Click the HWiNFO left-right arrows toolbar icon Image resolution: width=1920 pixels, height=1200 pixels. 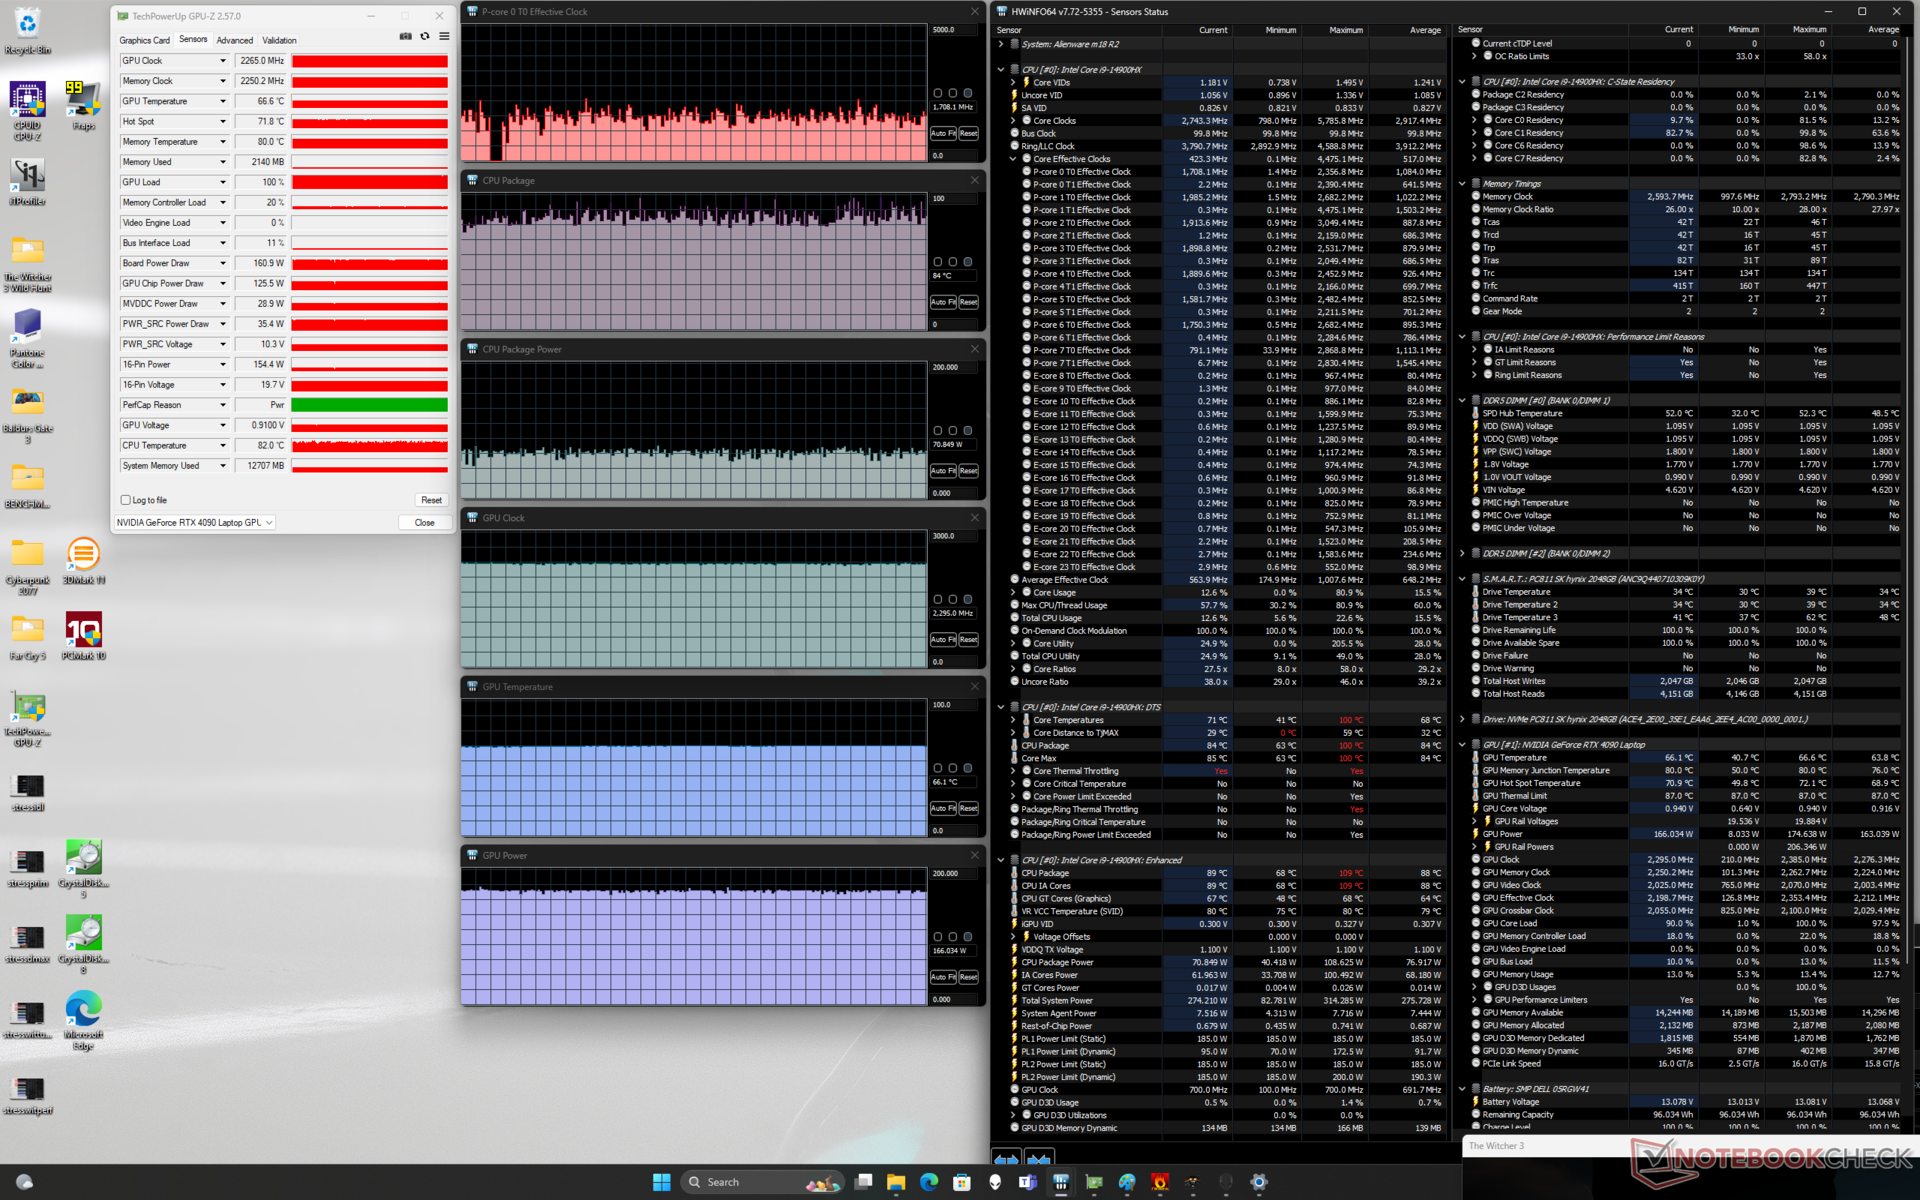coord(1006,1159)
